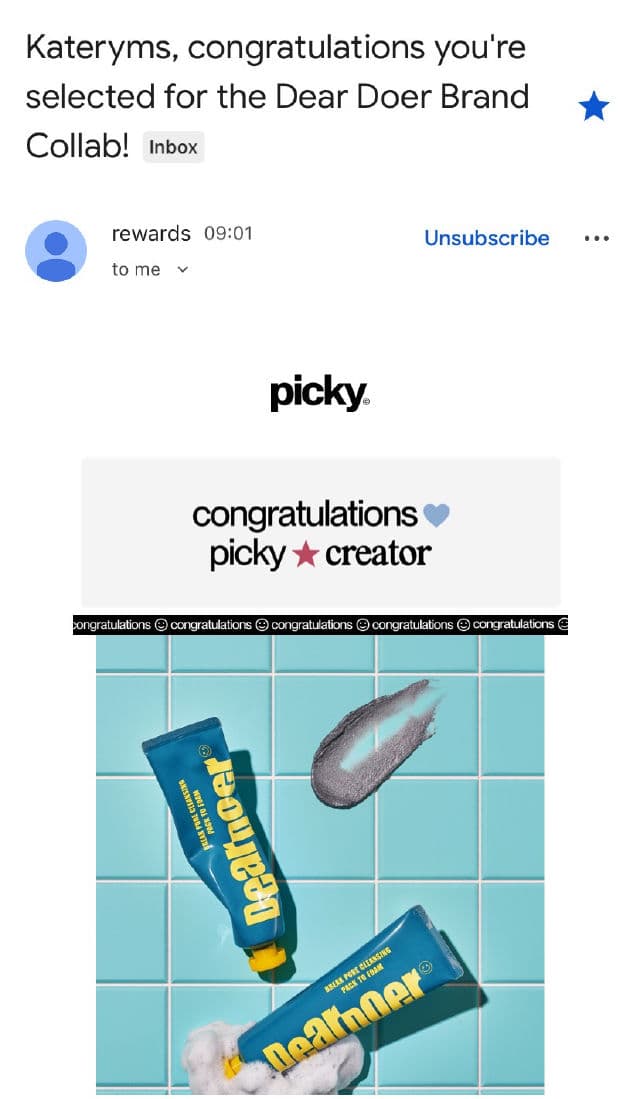
Task: Click the gray clay smear swatch
Action: click(374, 744)
